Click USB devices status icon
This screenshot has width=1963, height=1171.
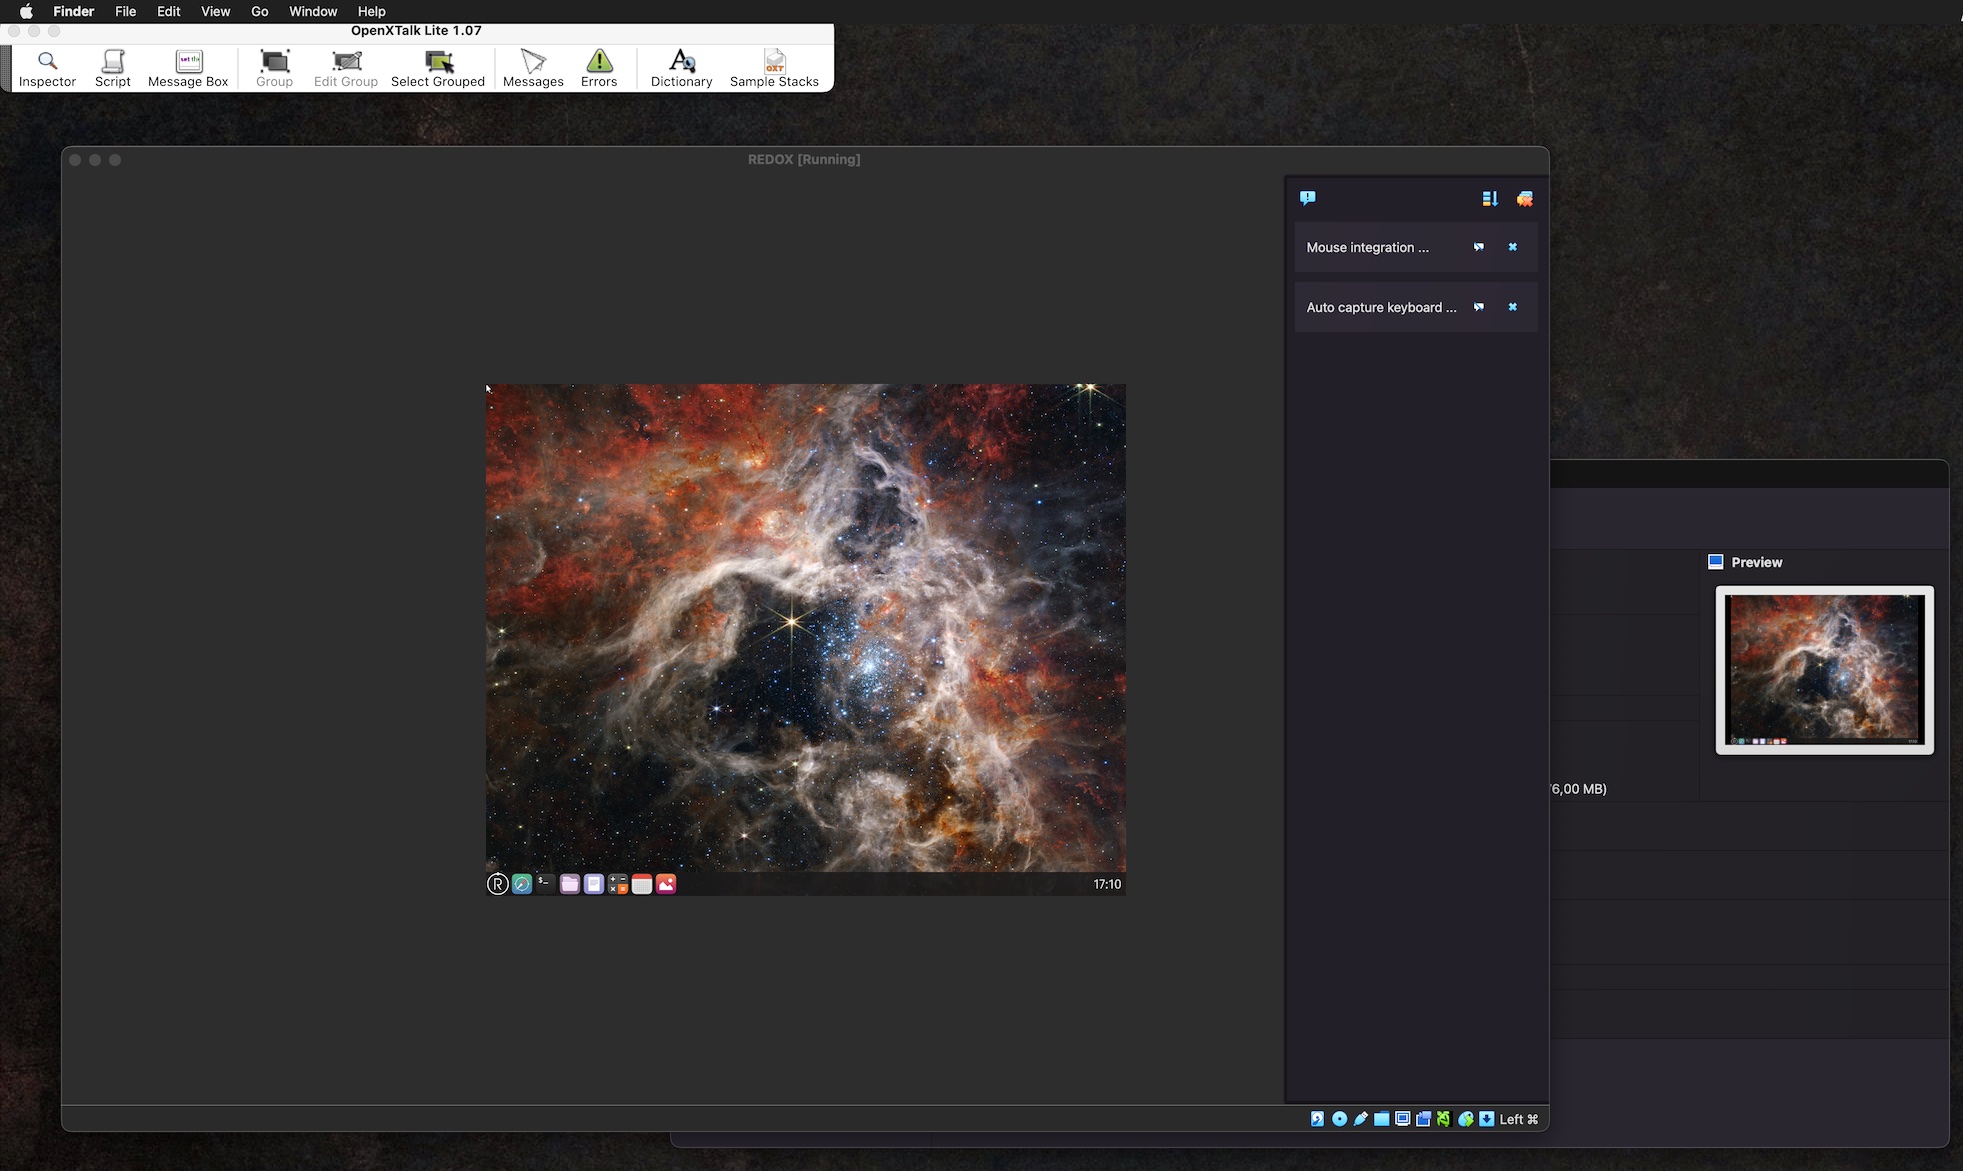[x=1361, y=1119]
